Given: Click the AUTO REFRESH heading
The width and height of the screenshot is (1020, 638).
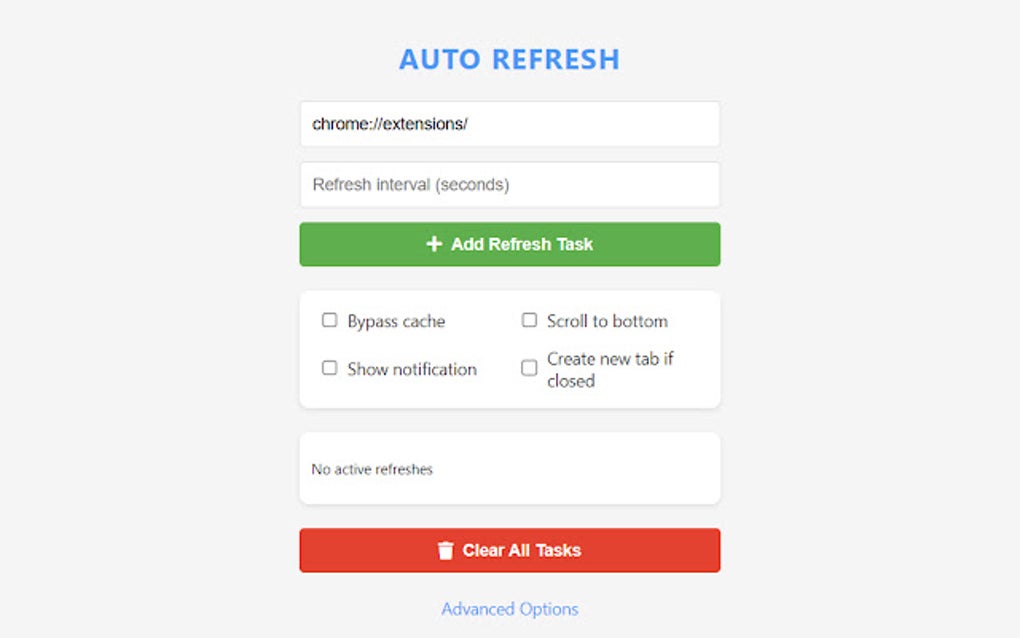Looking at the screenshot, I should point(509,59).
